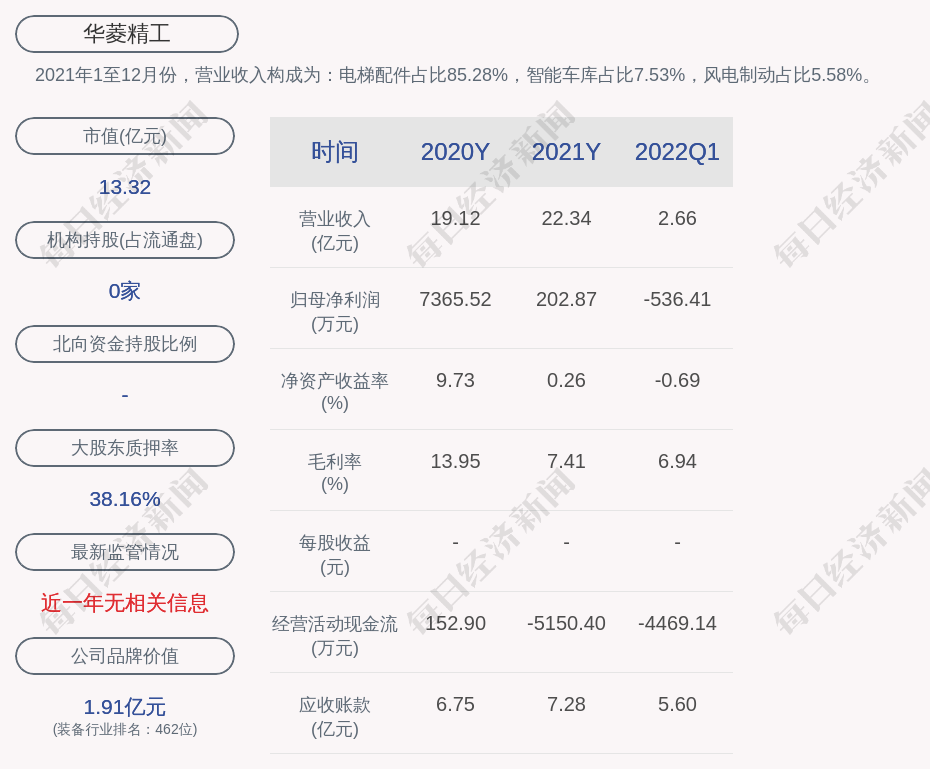930x769 pixels.
Task: Click gross margin value 6.94
Action: click(677, 461)
